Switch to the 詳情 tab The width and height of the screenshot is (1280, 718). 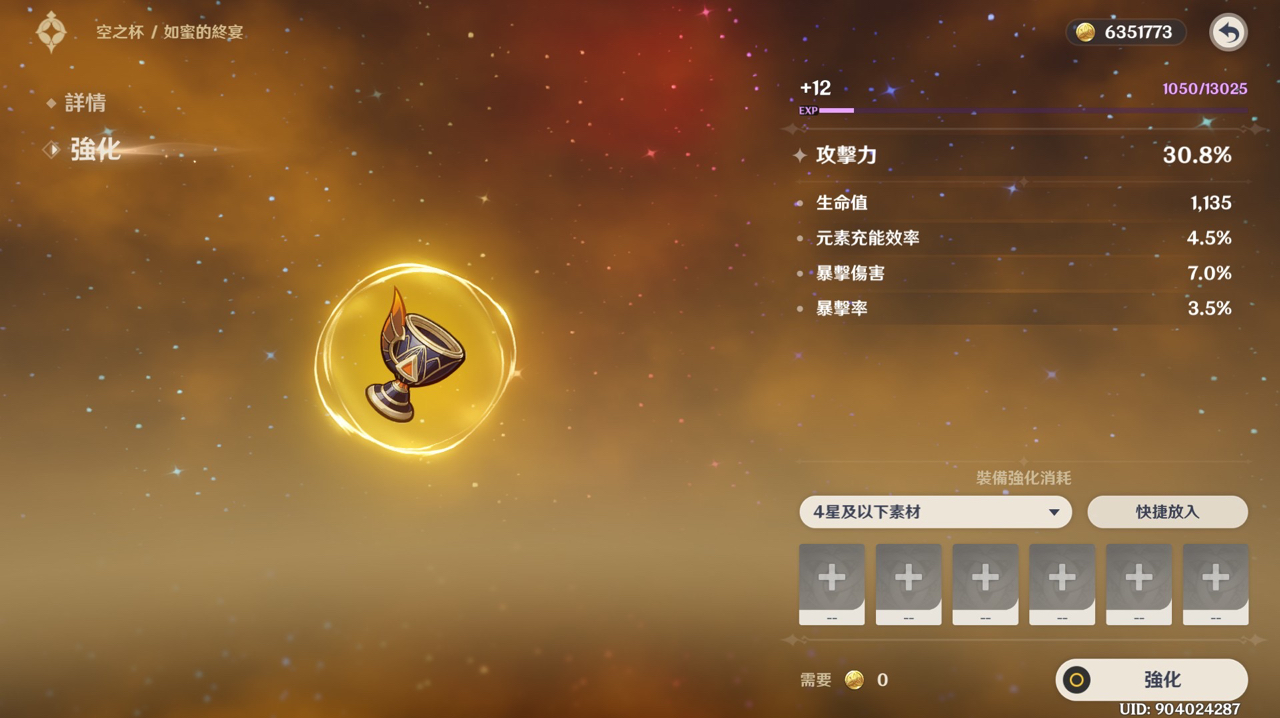click(x=85, y=103)
